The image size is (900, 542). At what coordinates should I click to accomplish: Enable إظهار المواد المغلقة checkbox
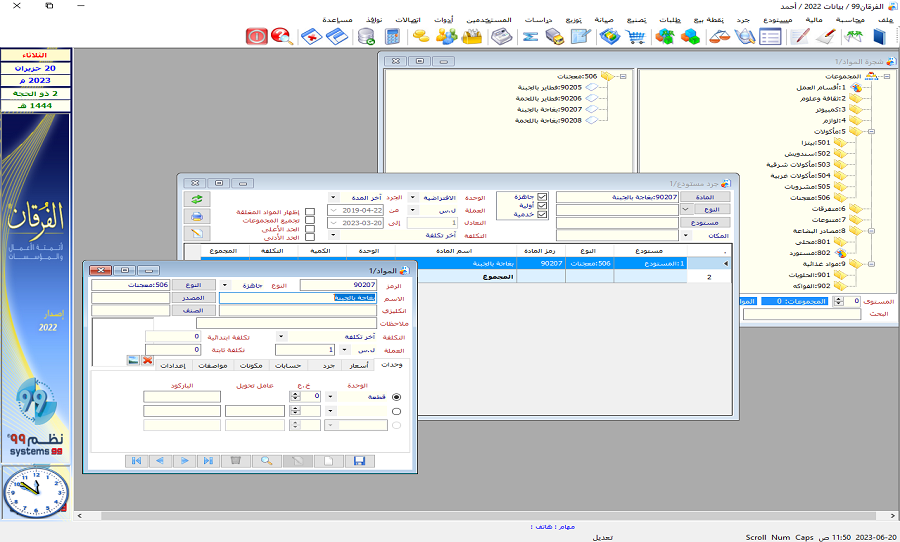click(x=310, y=211)
